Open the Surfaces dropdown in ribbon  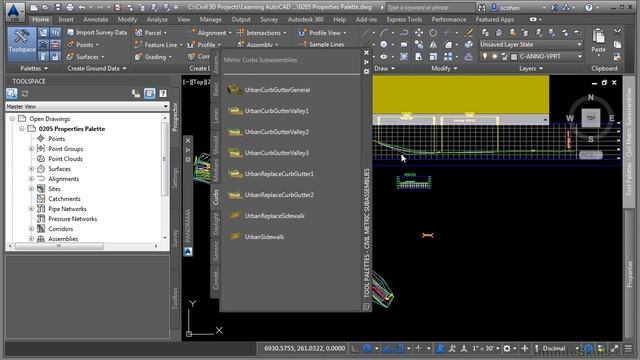coord(86,57)
